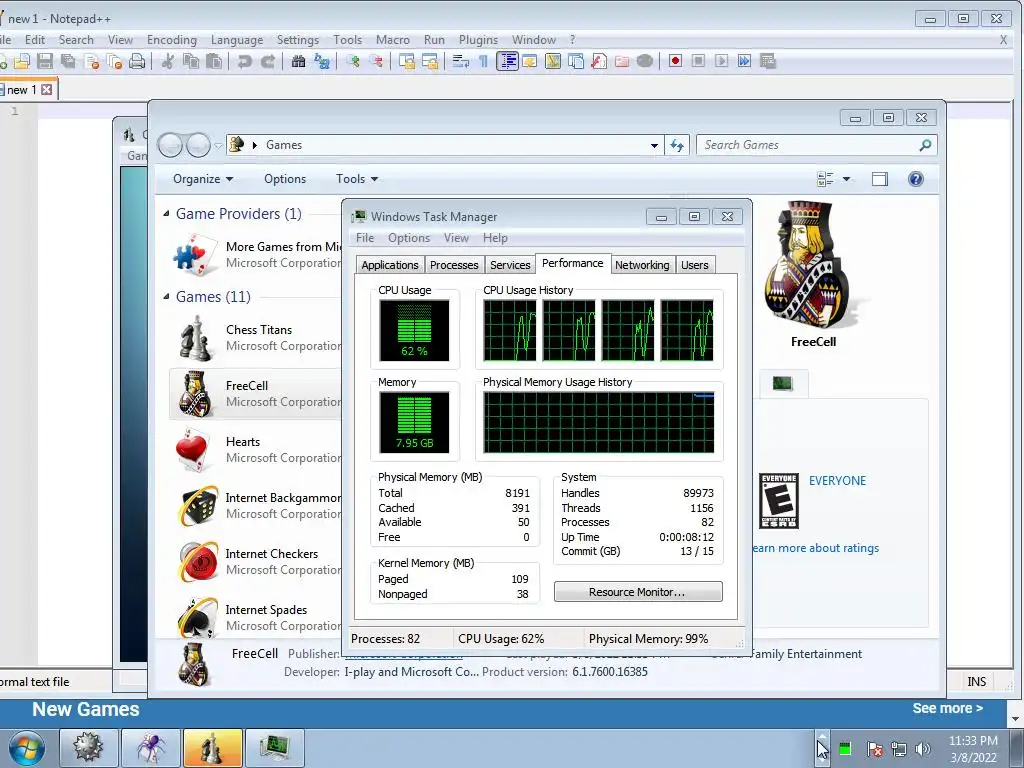Toggle the highlighted indent guide icon
1024x768 pixels.
point(507,61)
